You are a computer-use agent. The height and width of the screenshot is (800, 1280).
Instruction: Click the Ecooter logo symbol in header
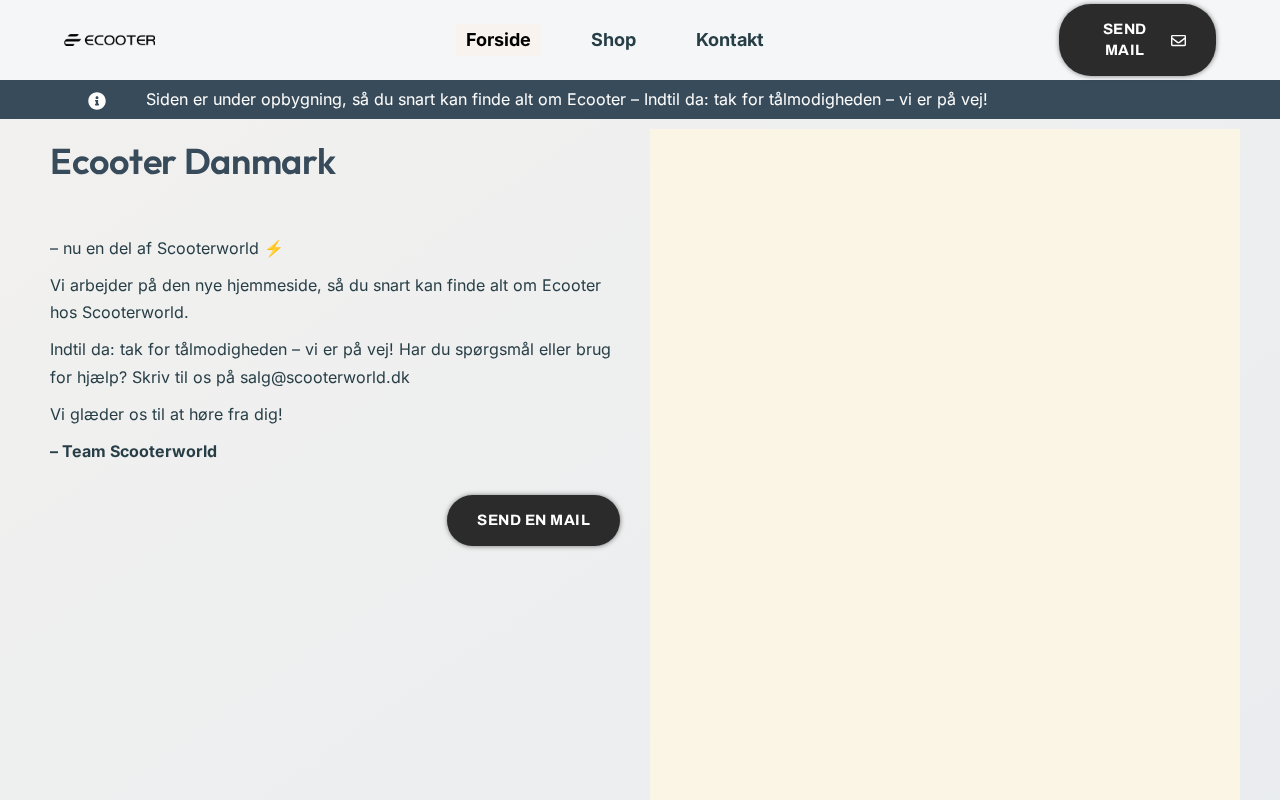[72, 40]
